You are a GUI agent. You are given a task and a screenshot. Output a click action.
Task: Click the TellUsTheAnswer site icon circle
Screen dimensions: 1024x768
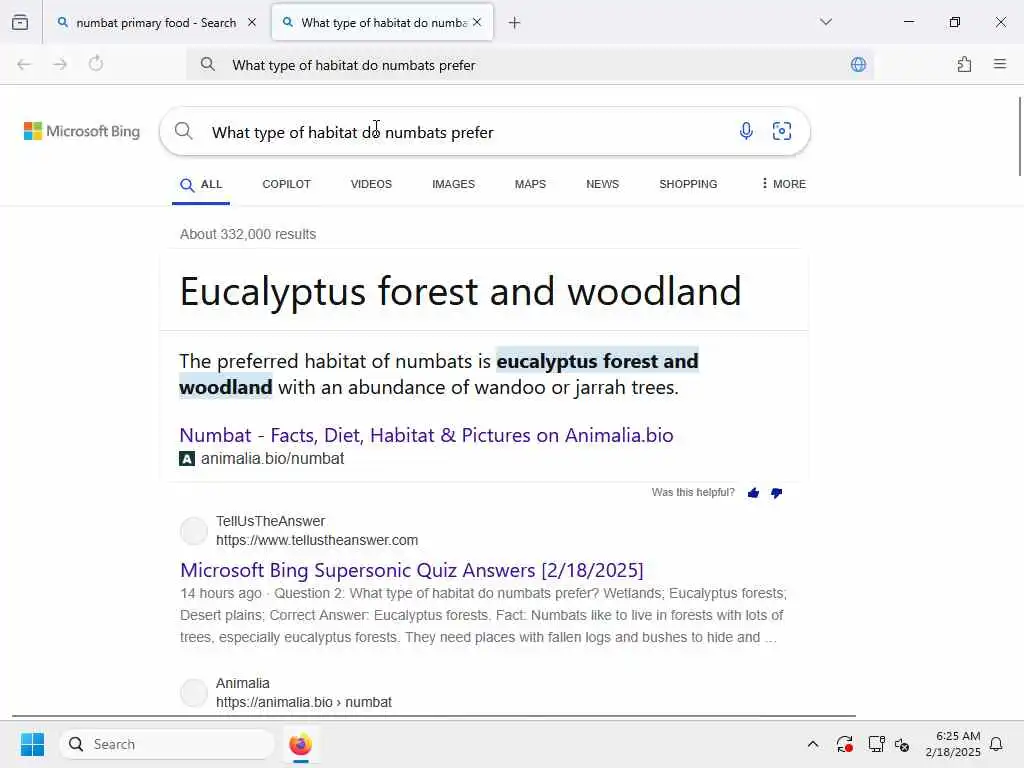194,531
